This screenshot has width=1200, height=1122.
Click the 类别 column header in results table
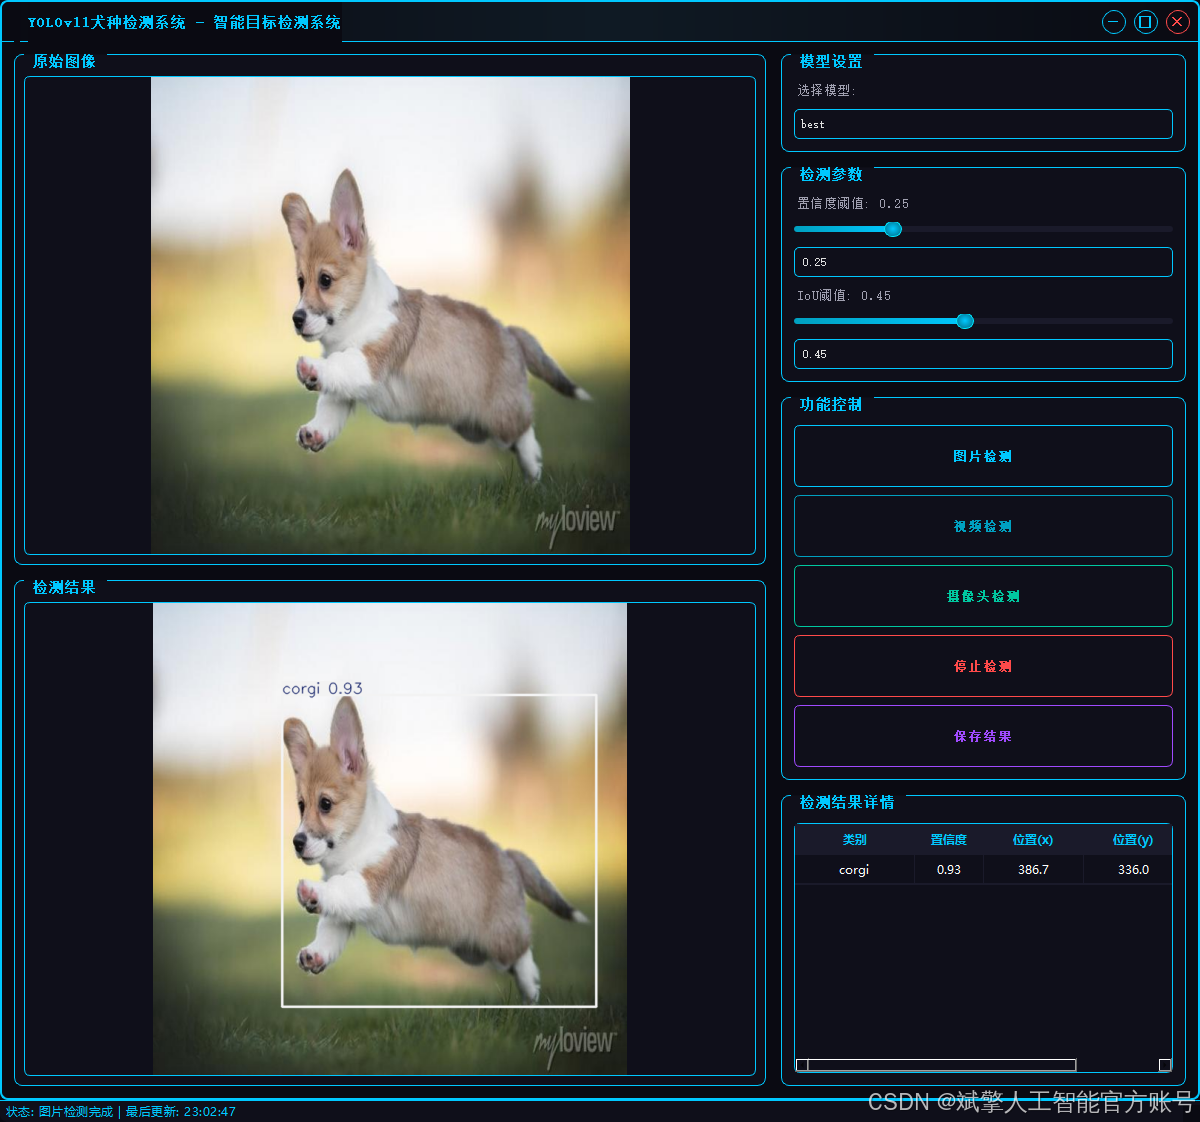855,840
